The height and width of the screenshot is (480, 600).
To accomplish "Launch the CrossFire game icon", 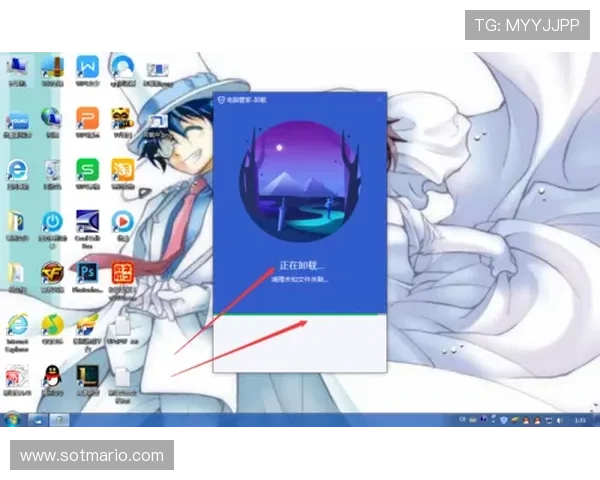I will pyautogui.click(x=52, y=271).
